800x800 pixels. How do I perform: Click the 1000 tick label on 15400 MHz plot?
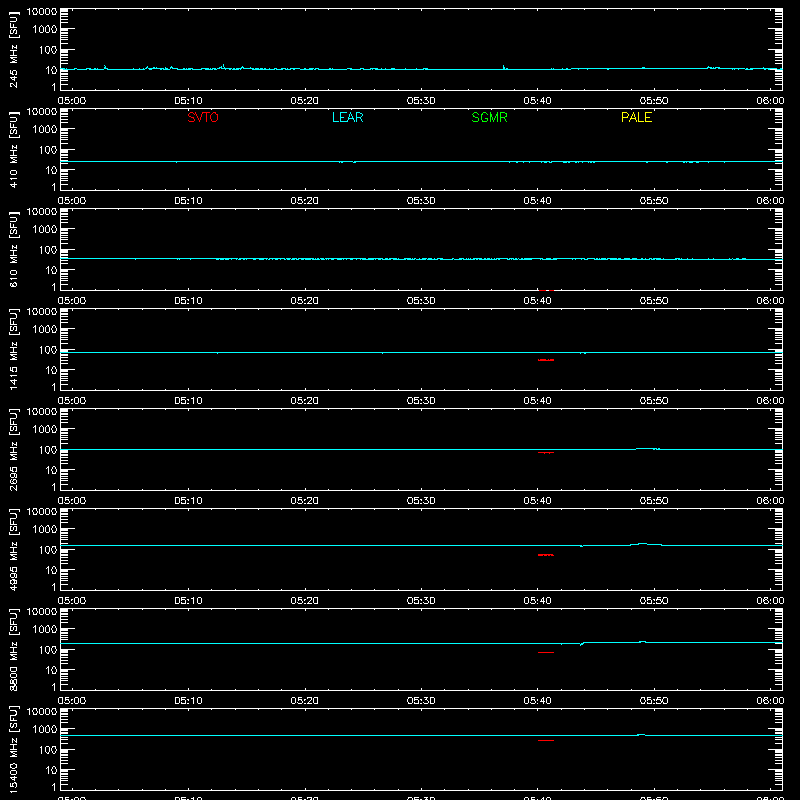click(45, 730)
